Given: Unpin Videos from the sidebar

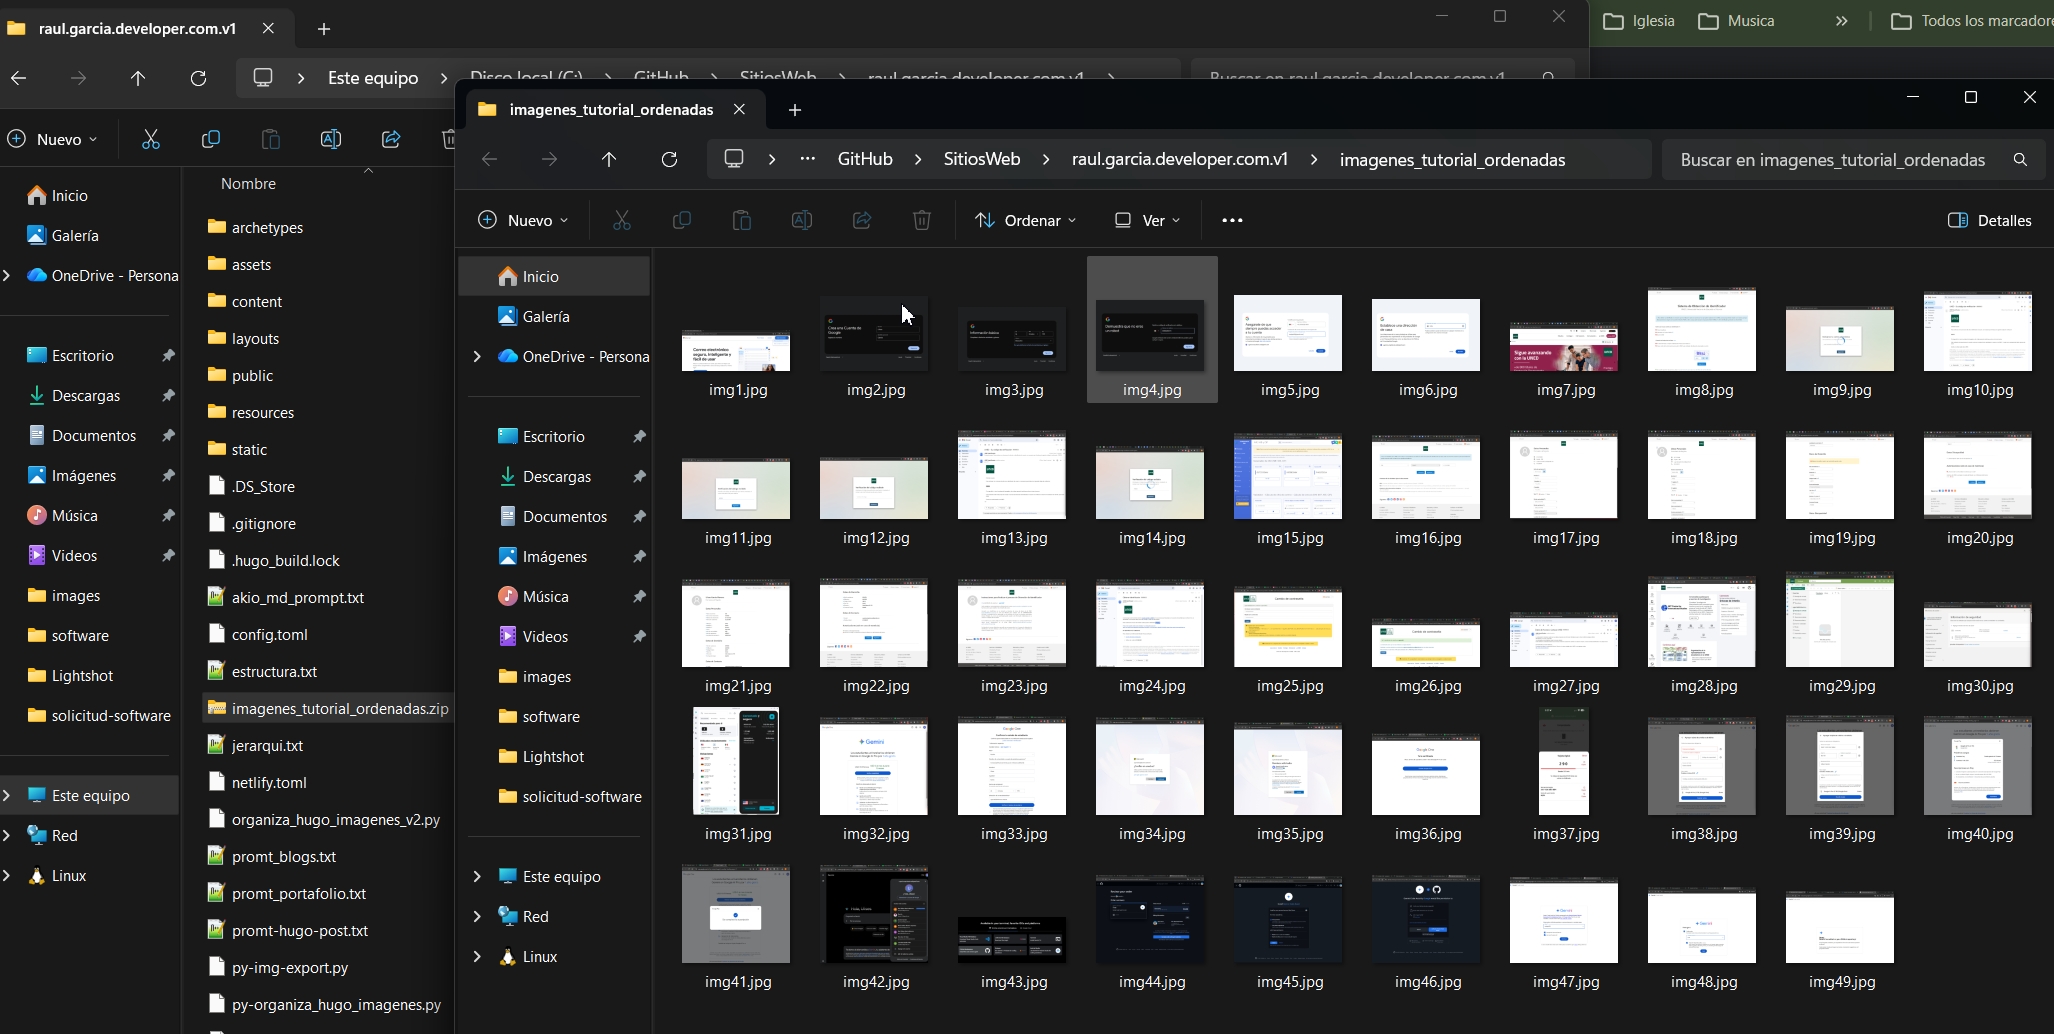Looking at the screenshot, I should point(640,636).
